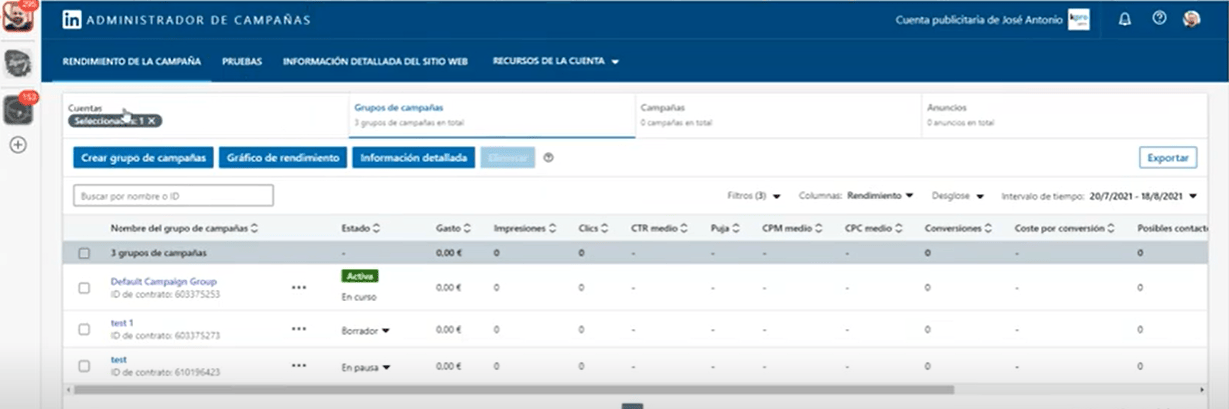The width and height of the screenshot is (1229, 409).
Task: Sort by Estado column
Action: pos(361,229)
